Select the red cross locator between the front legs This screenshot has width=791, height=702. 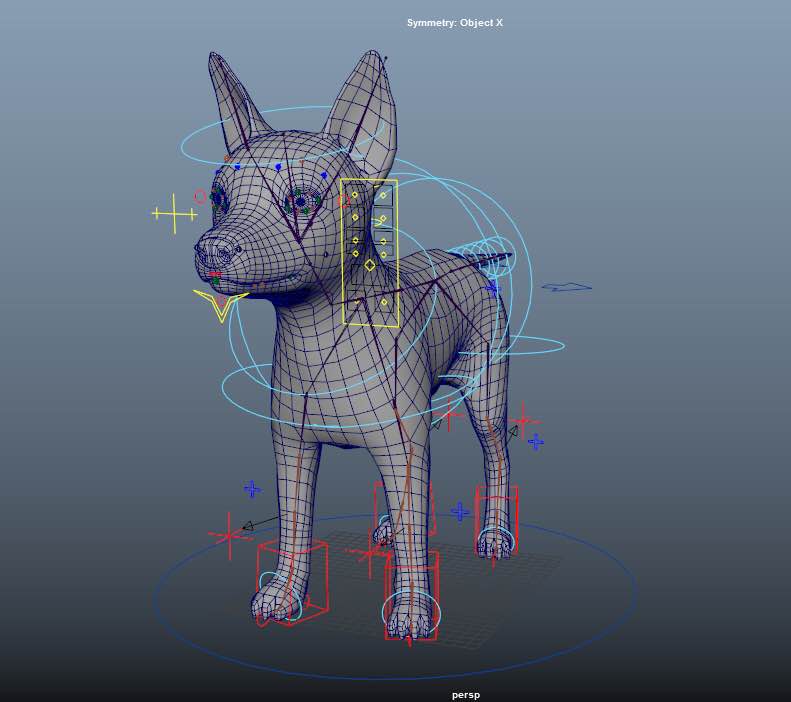pos(369,553)
